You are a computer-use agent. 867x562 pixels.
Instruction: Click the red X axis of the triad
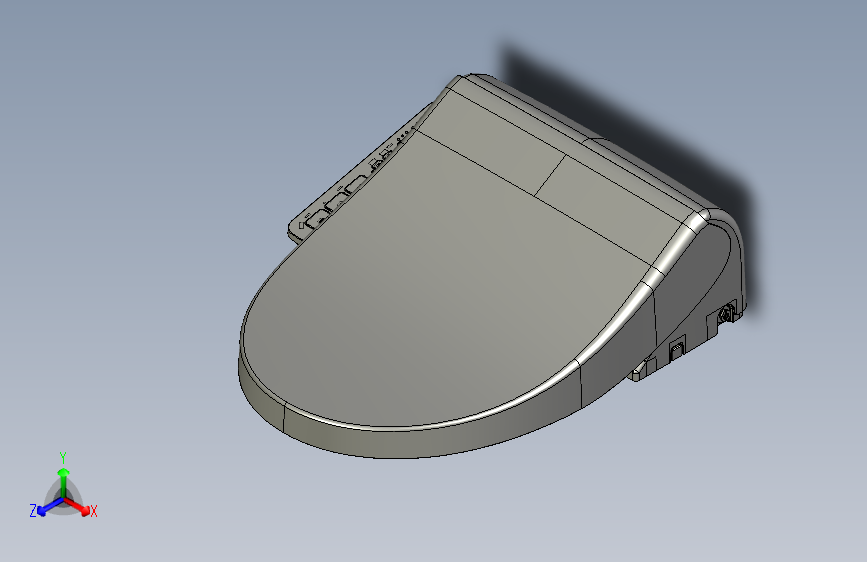pyautogui.click(x=77, y=507)
